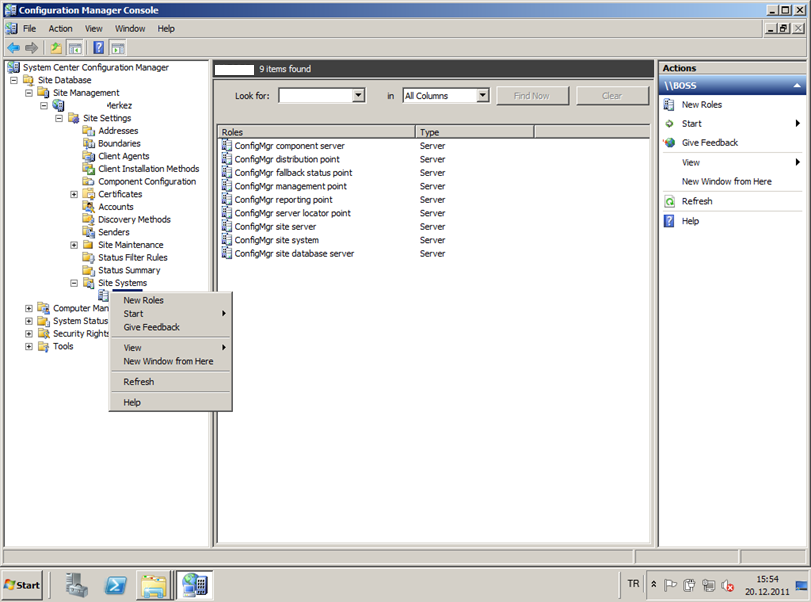Sort the list by the Roles column header

(x=317, y=132)
